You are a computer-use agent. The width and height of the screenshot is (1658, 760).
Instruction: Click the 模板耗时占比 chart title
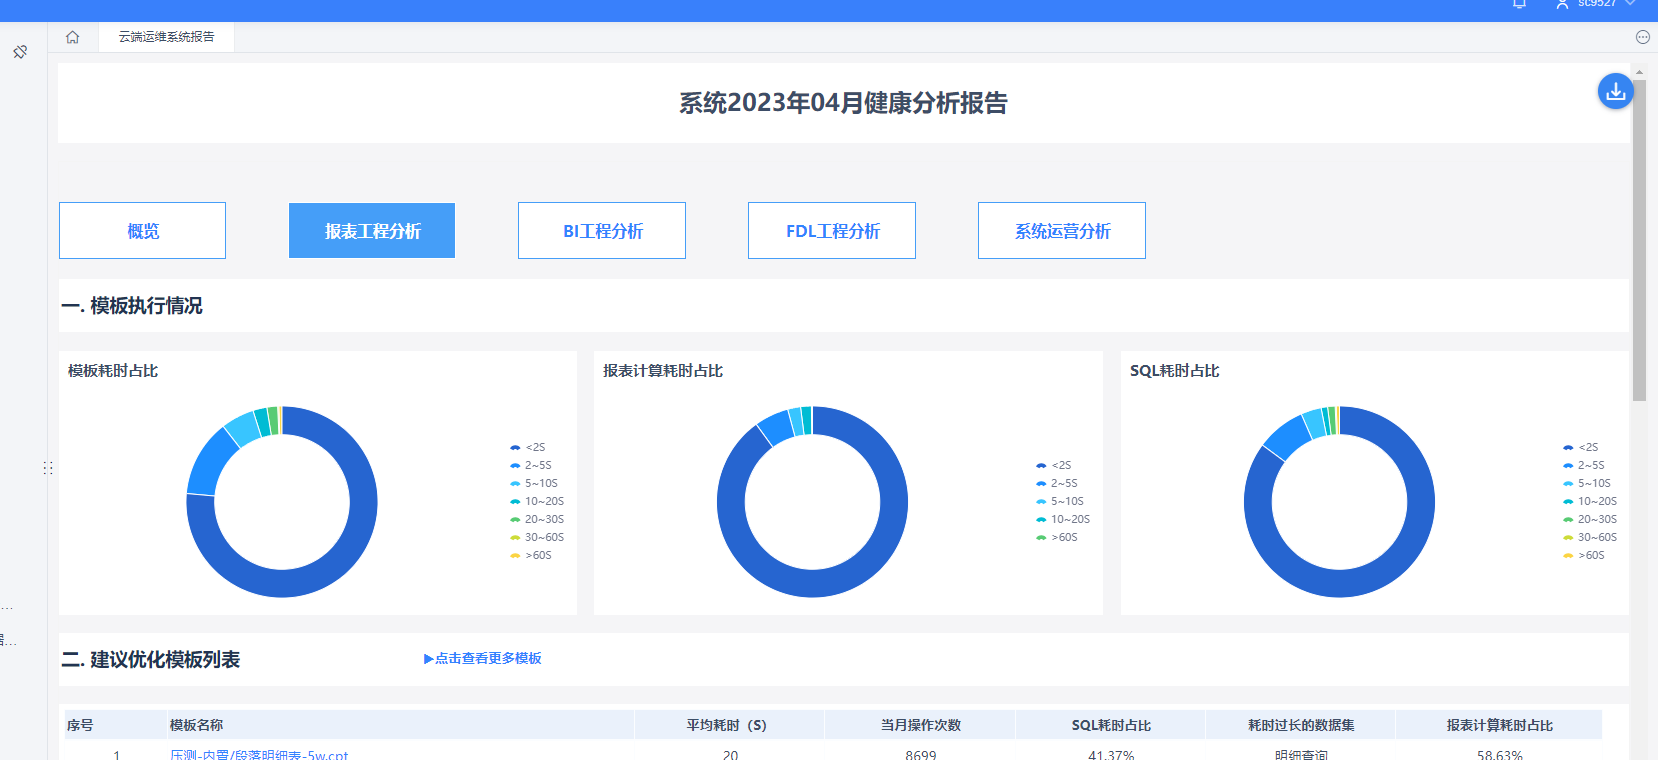[x=113, y=371]
